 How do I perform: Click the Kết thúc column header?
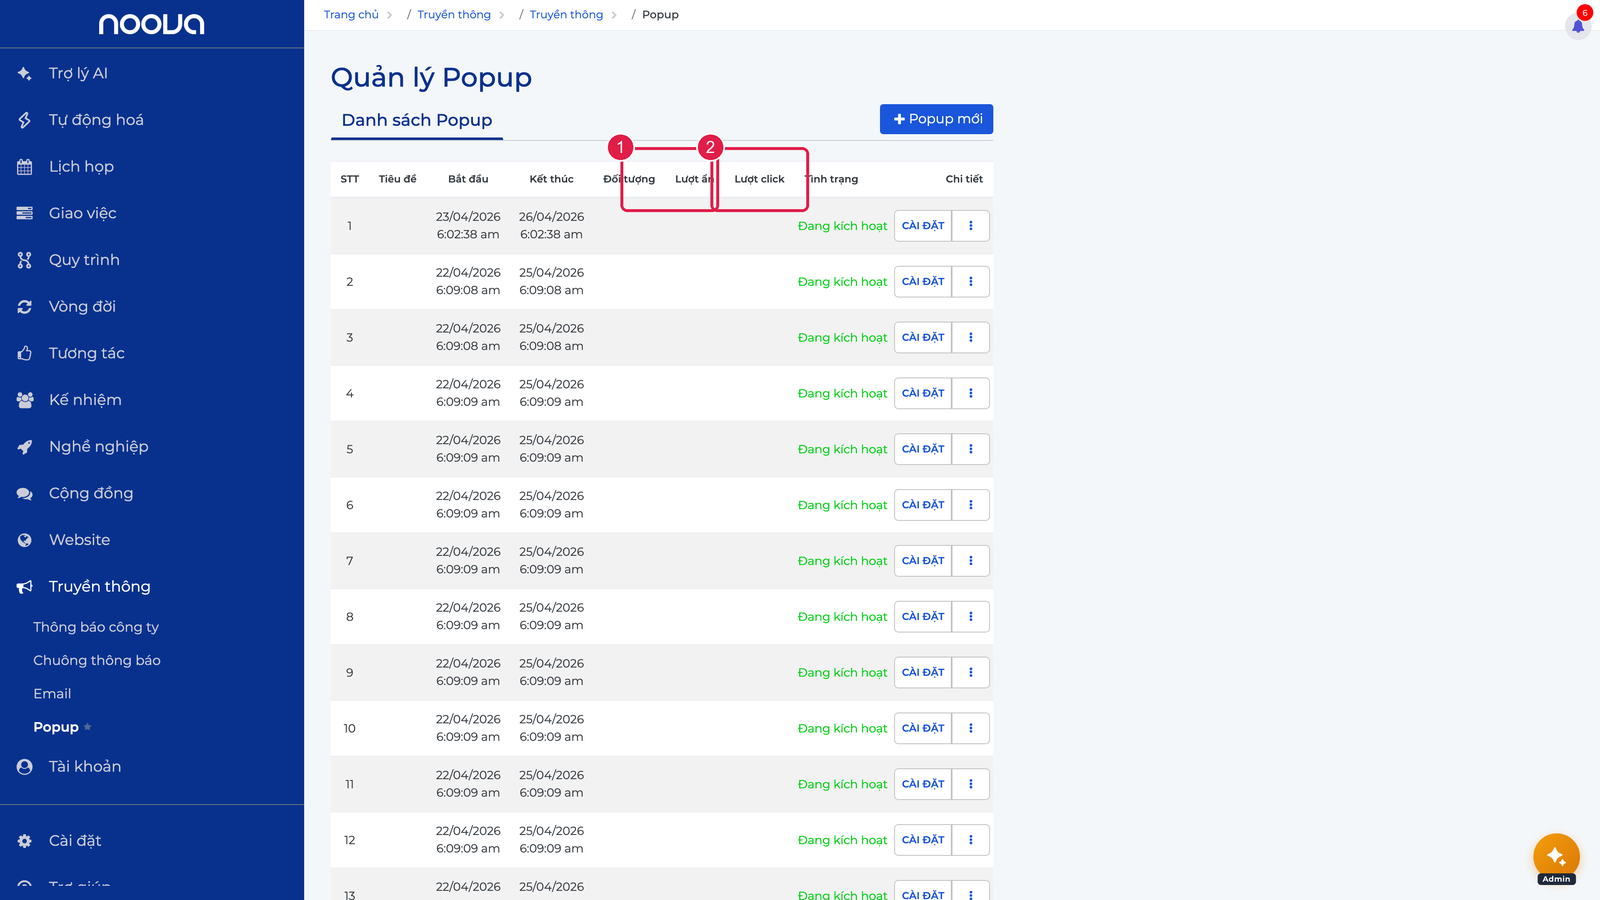point(551,179)
